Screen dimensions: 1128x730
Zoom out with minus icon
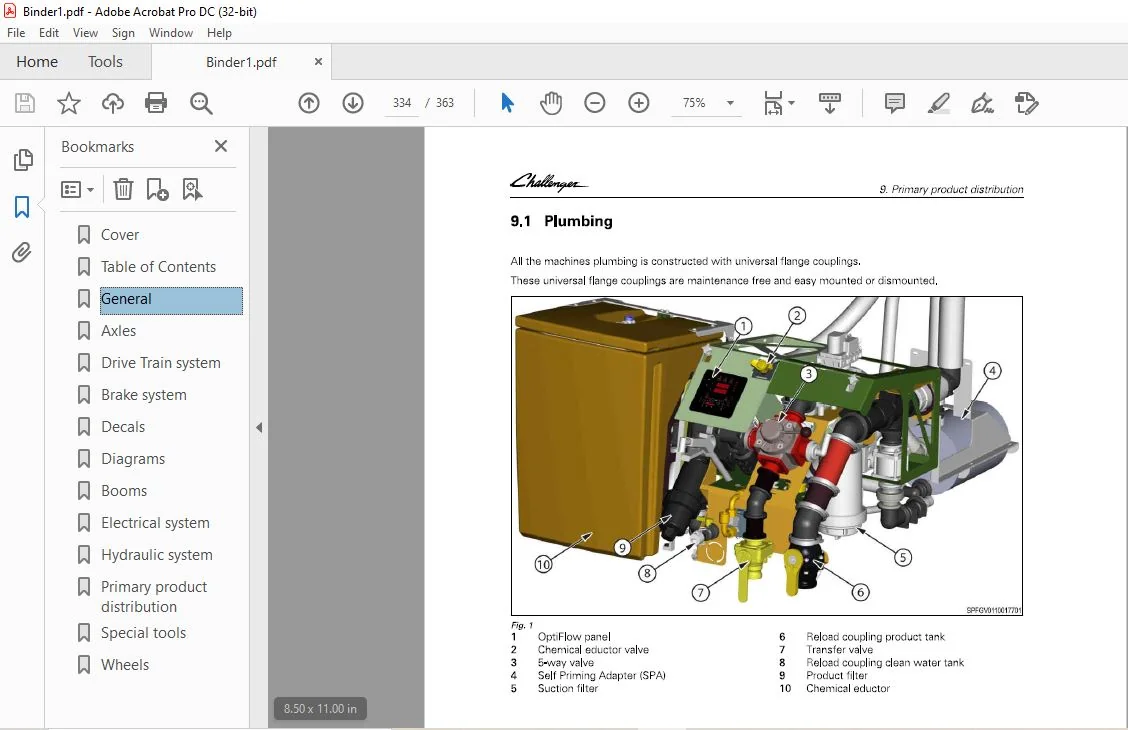point(595,103)
